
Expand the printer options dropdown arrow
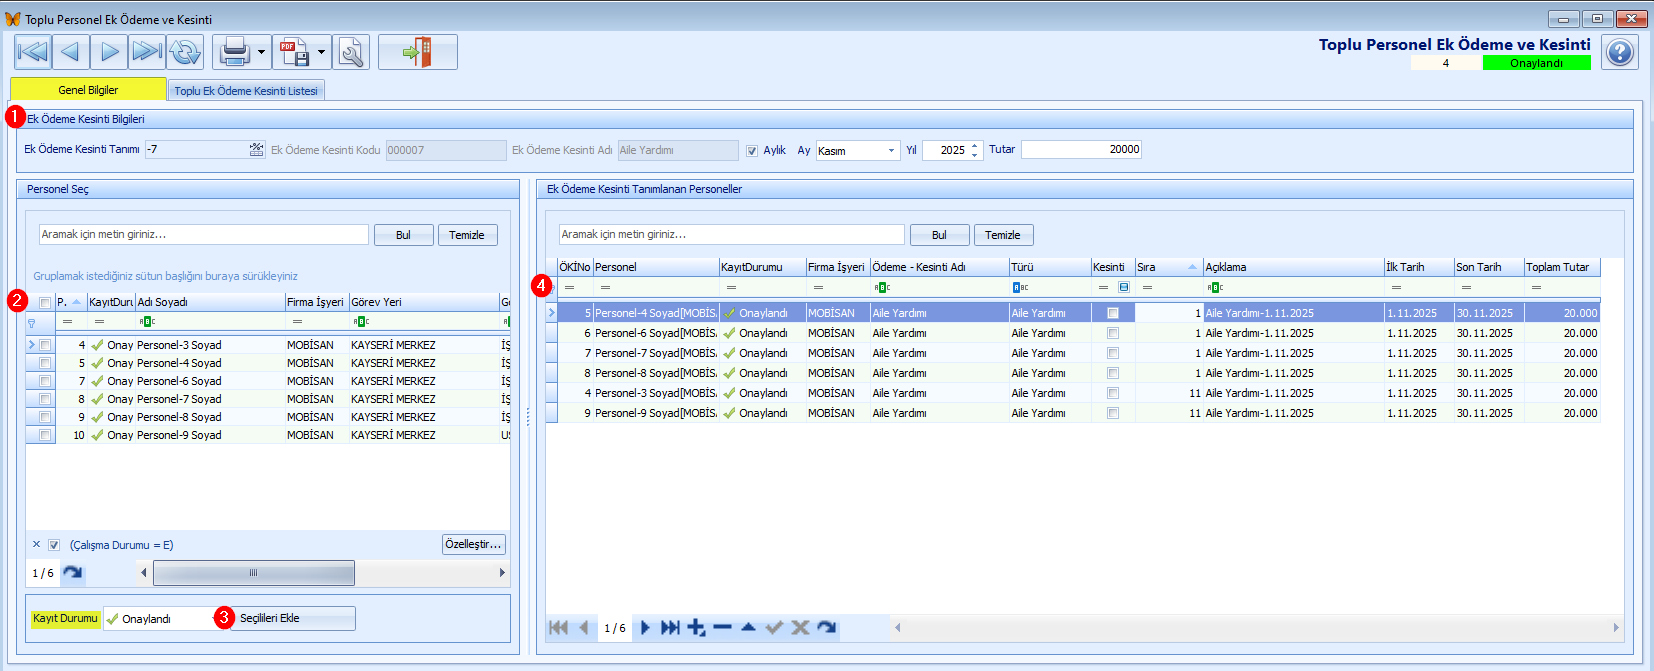(x=261, y=52)
